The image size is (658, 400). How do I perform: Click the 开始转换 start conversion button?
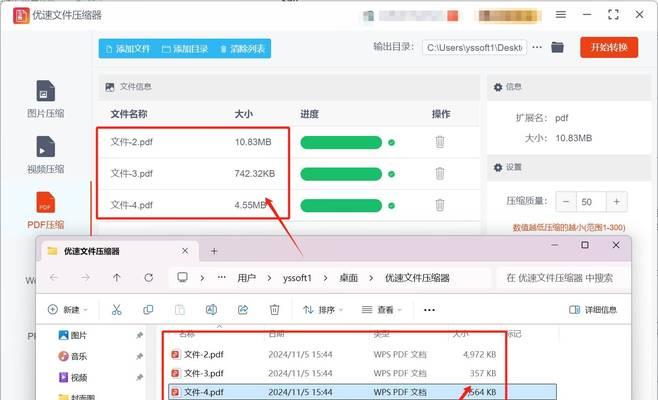[x=609, y=47]
